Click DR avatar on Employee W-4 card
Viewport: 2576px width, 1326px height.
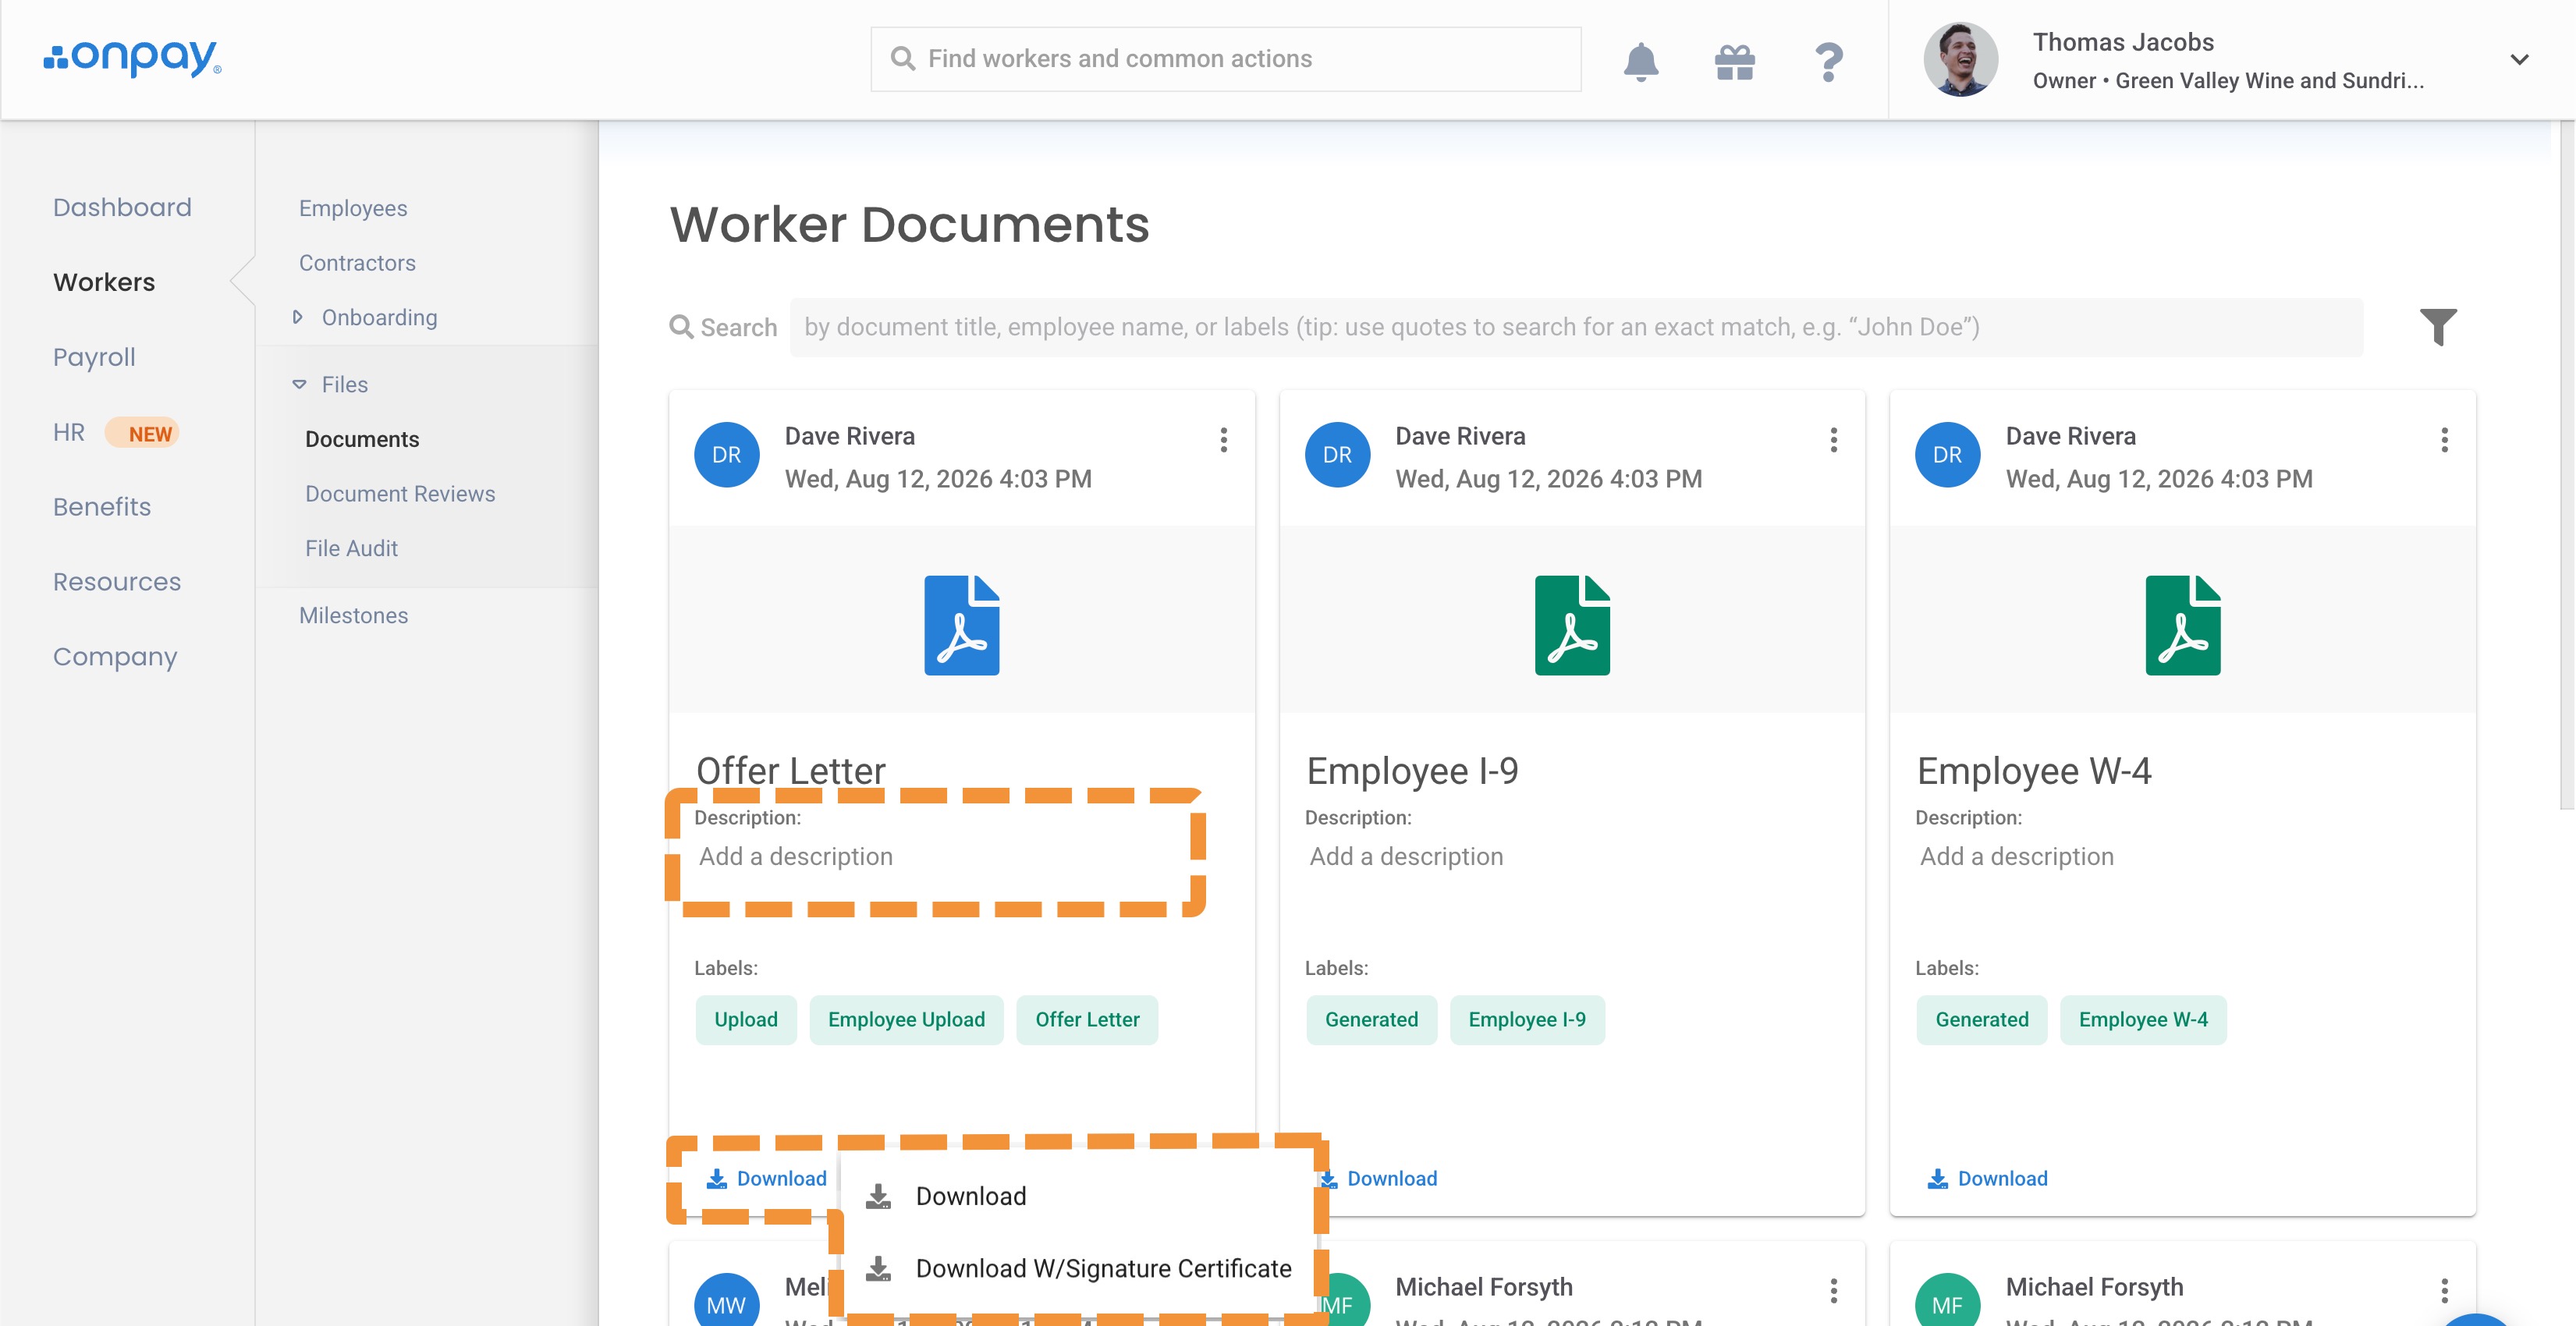pos(1947,455)
